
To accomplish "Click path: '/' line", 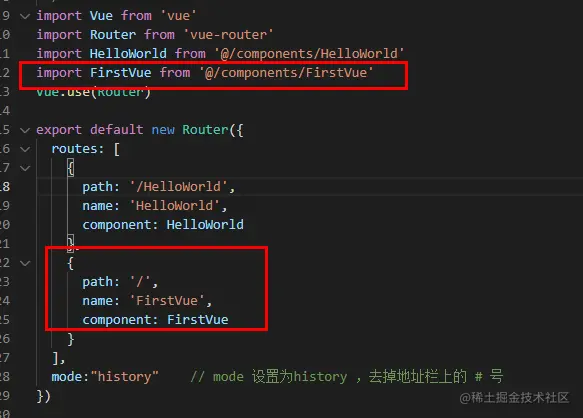I will click(x=120, y=282).
